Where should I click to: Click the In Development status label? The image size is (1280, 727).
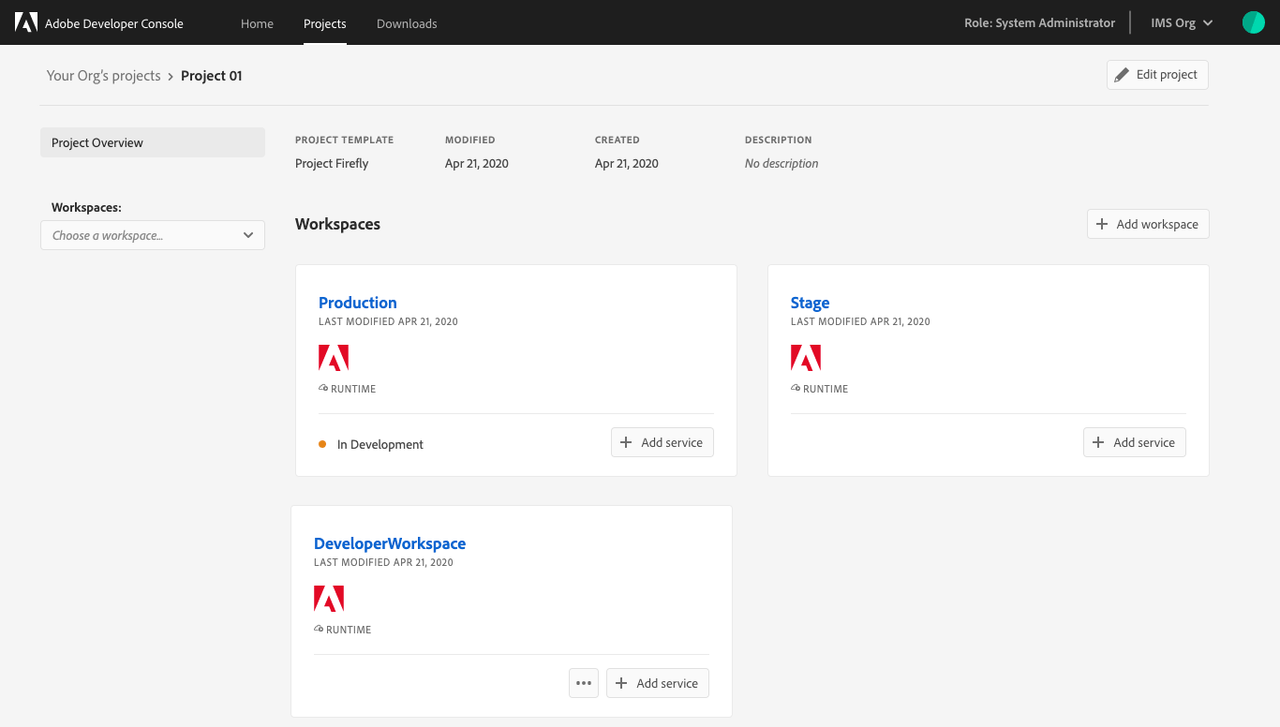[x=380, y=444]
